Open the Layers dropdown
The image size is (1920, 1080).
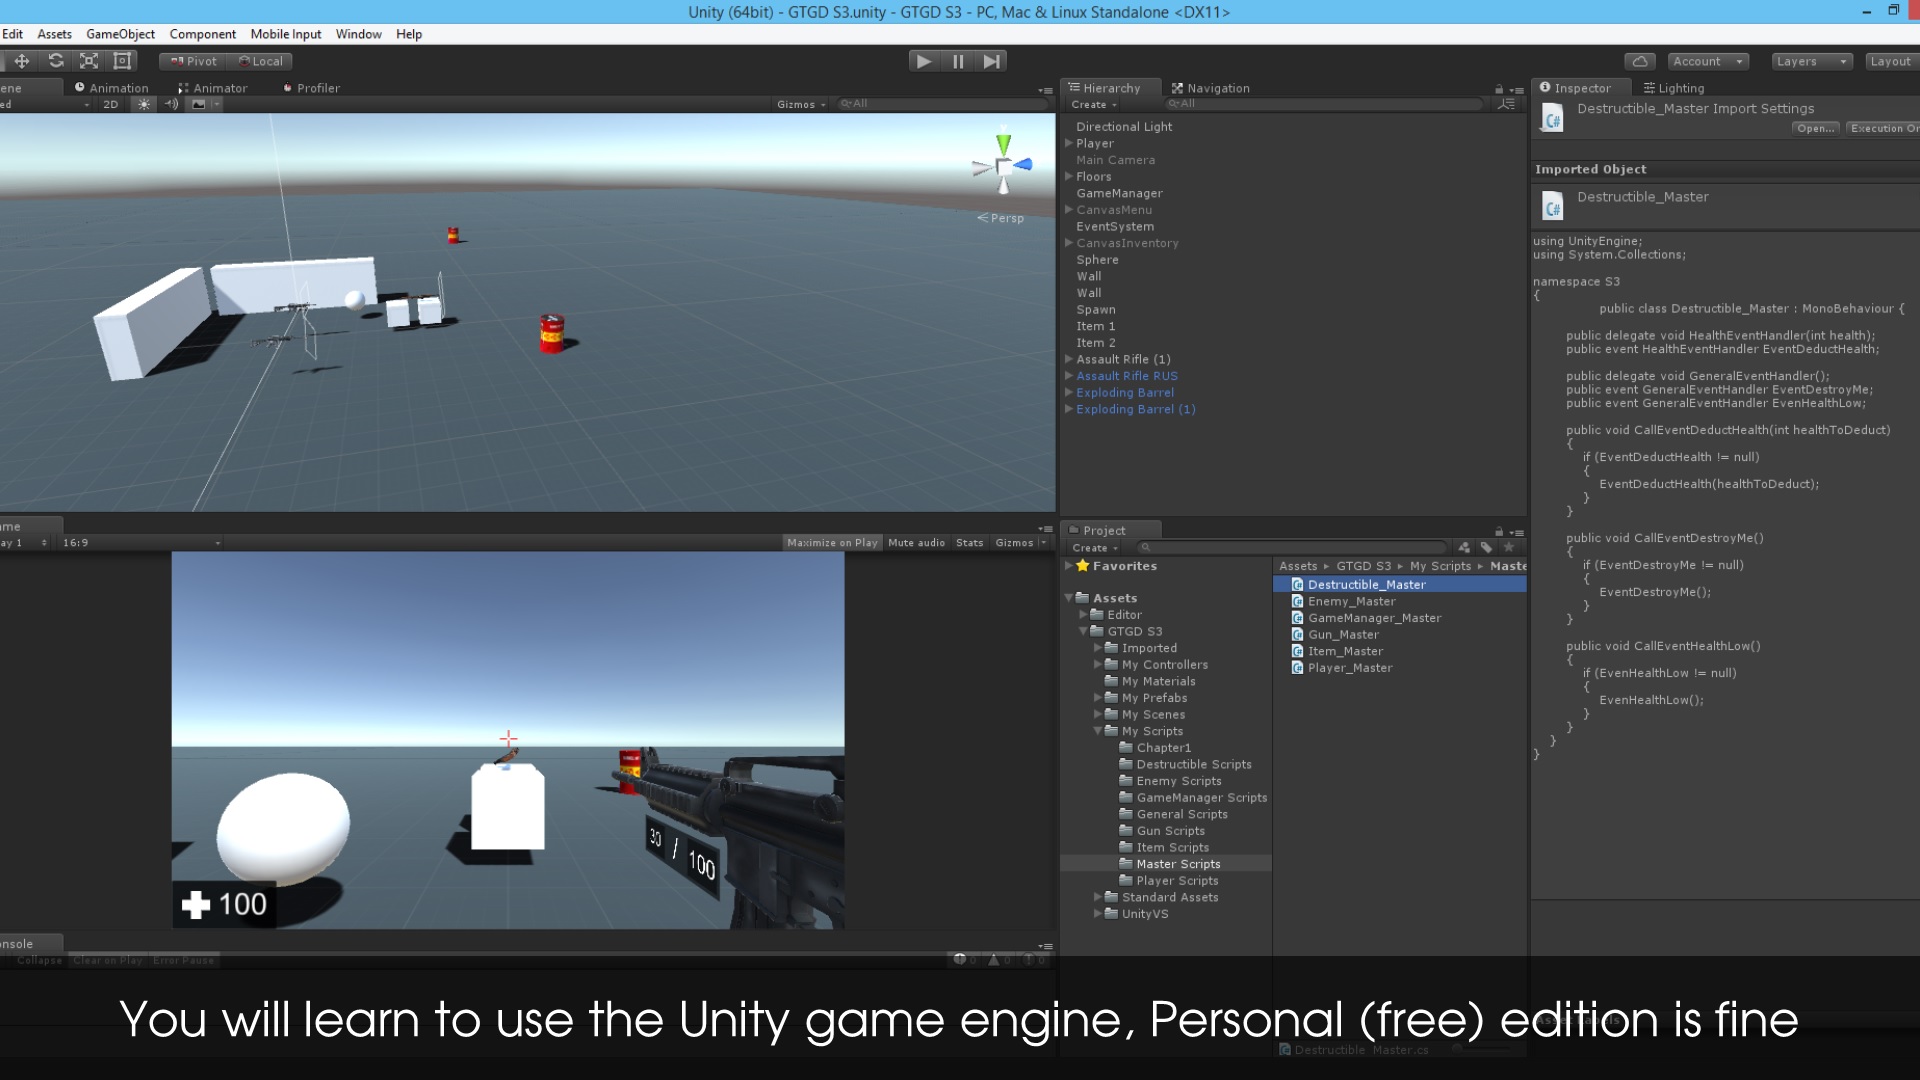coord(1810,61)
